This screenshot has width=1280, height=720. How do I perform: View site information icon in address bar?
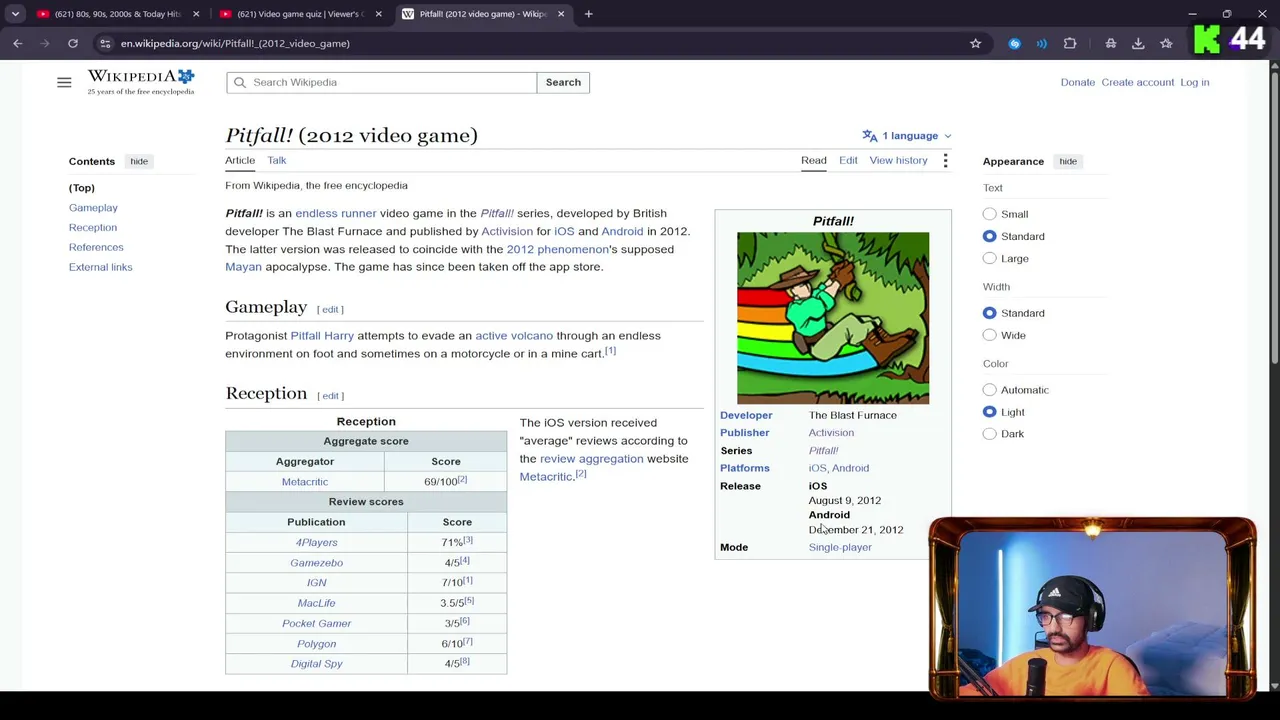point(105,43)
